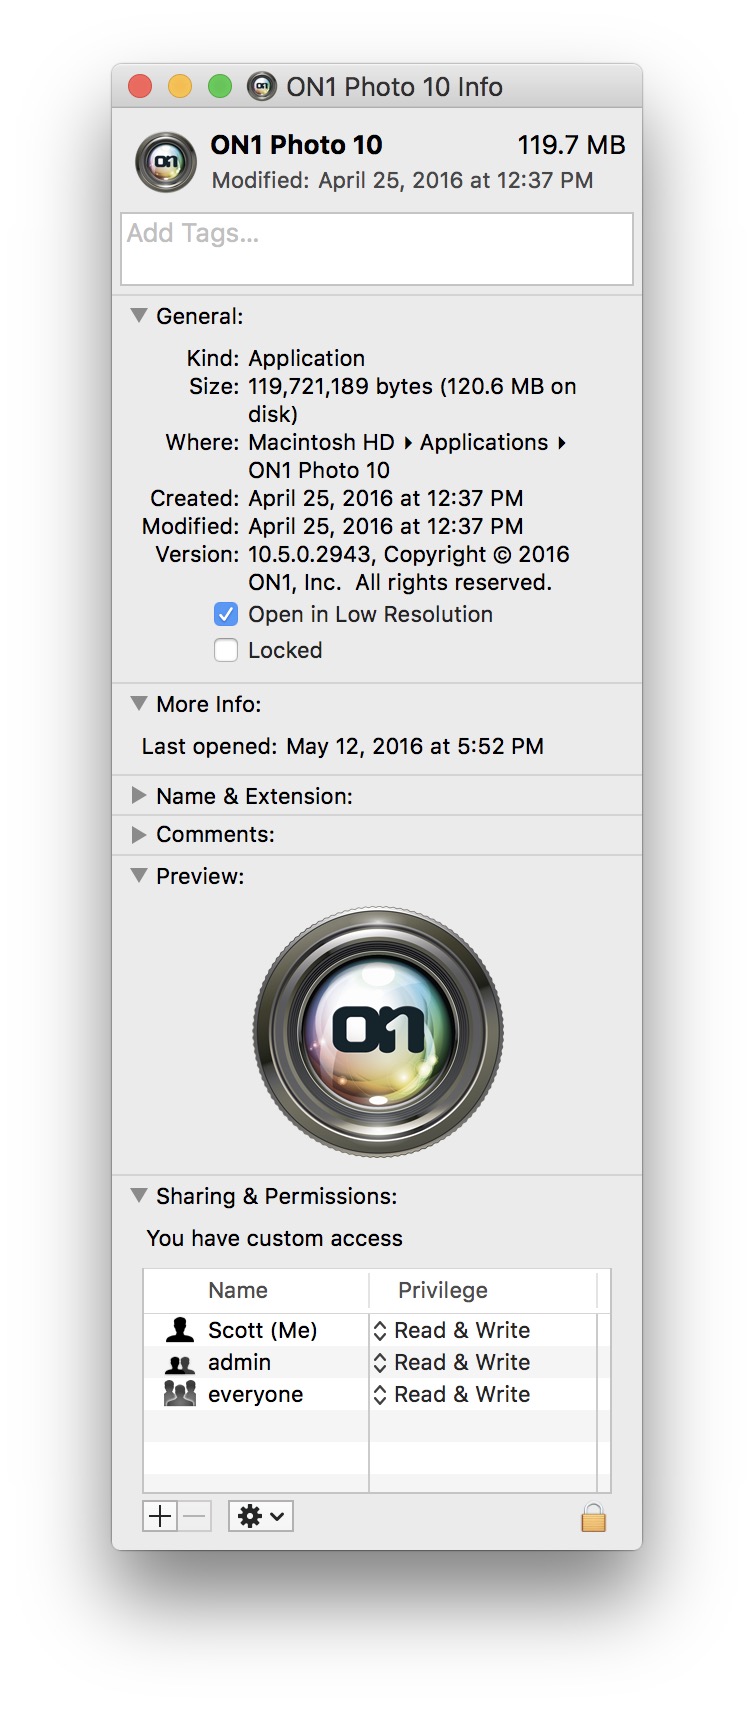Click '119,721,189 bytes' size text
The height and width of the screenshot is (1710, 754).
340,386
